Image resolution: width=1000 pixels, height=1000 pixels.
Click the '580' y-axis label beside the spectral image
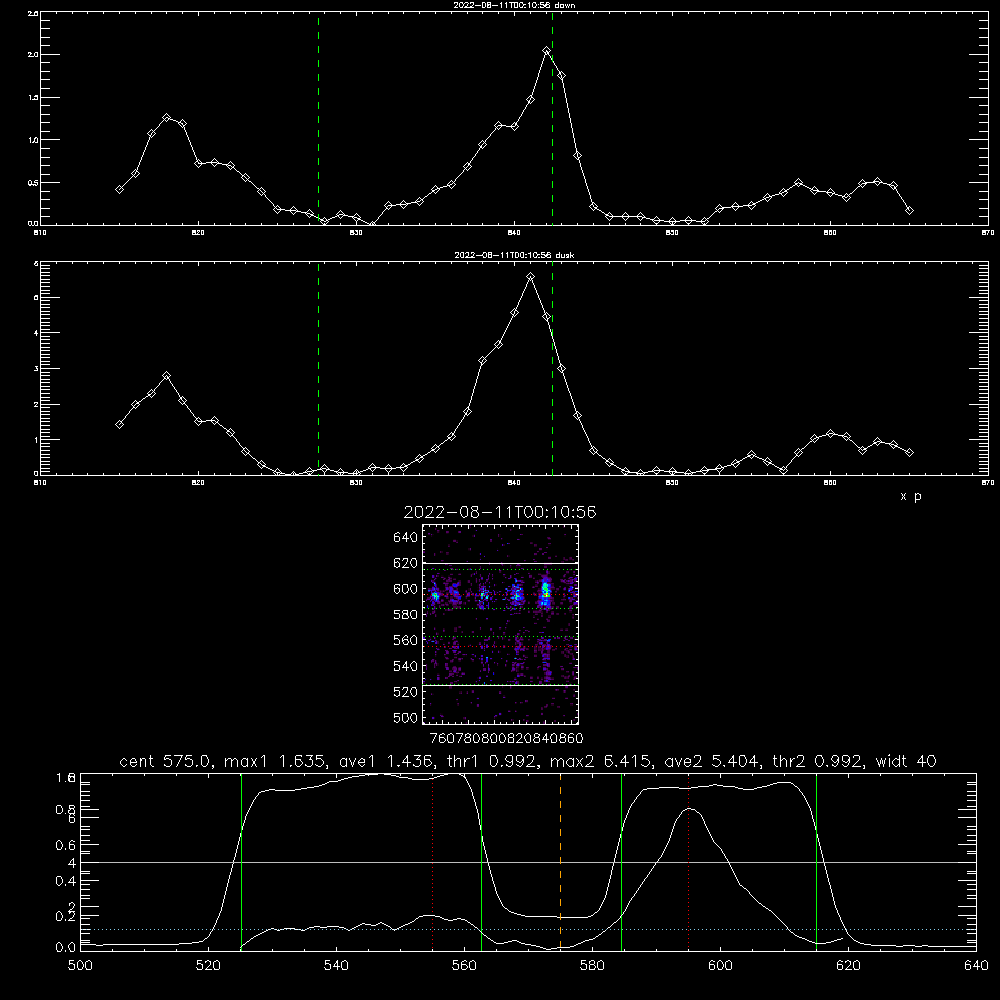pos(406,615)
